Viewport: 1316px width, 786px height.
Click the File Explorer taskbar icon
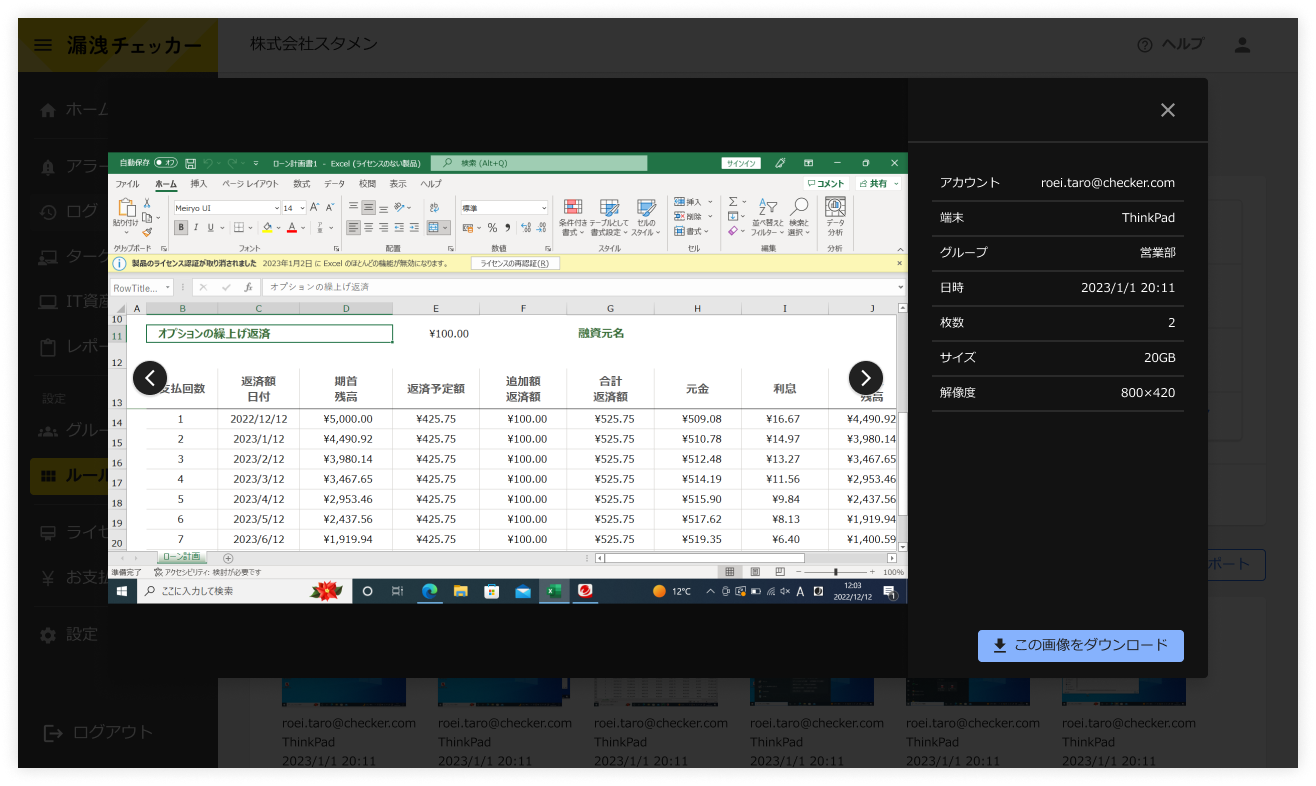460,591
